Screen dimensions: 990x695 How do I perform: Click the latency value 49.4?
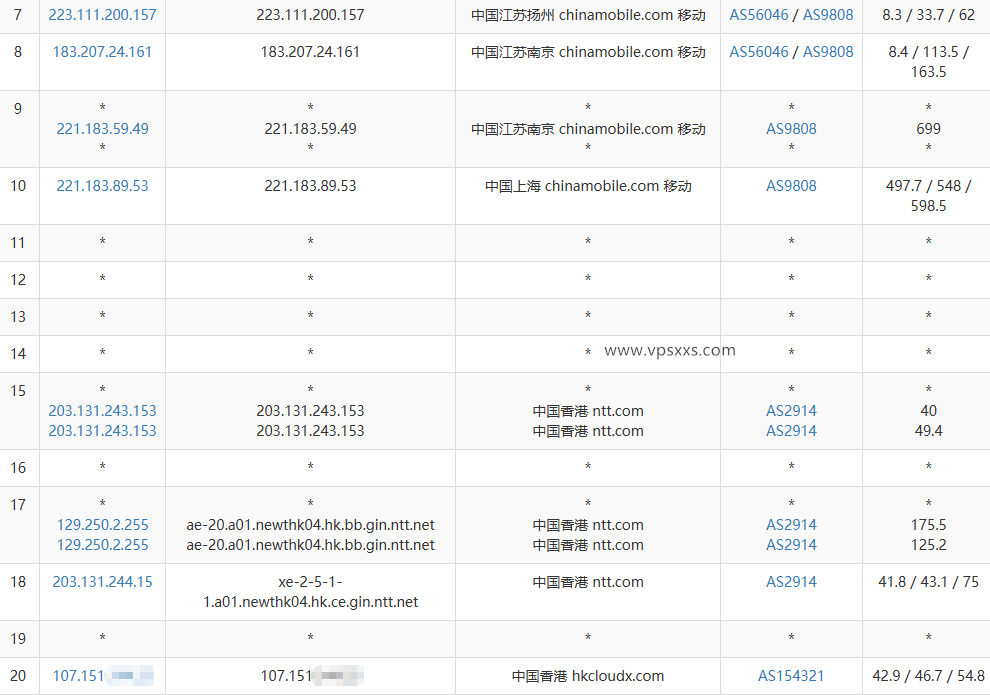(928, 431)
